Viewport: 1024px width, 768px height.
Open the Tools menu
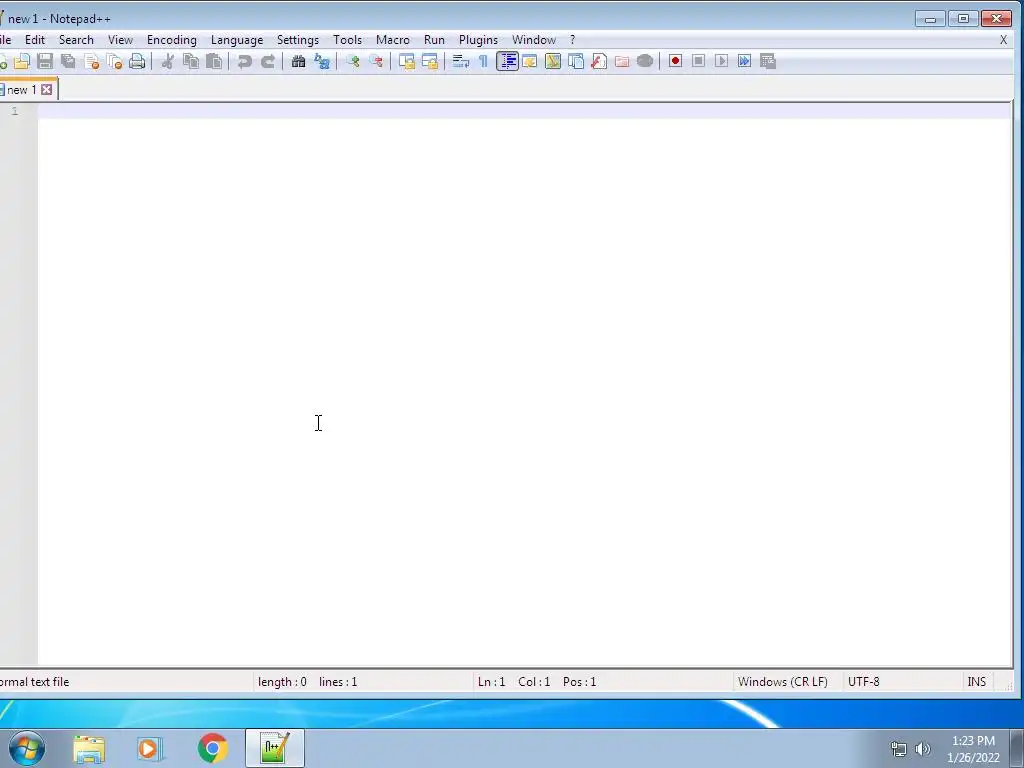tap(347, 40)
